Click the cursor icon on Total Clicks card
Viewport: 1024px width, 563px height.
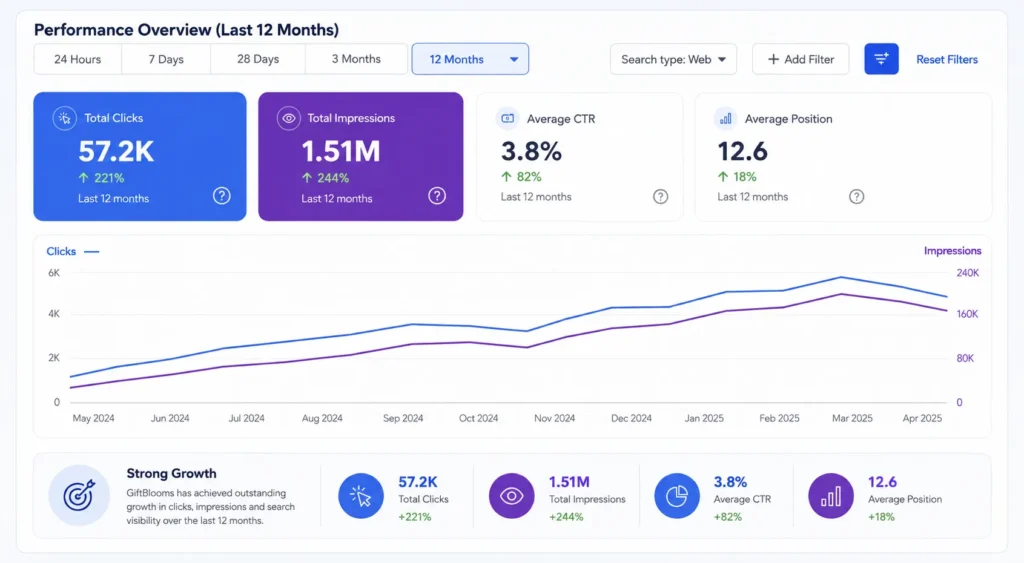[x=65, y=118]
